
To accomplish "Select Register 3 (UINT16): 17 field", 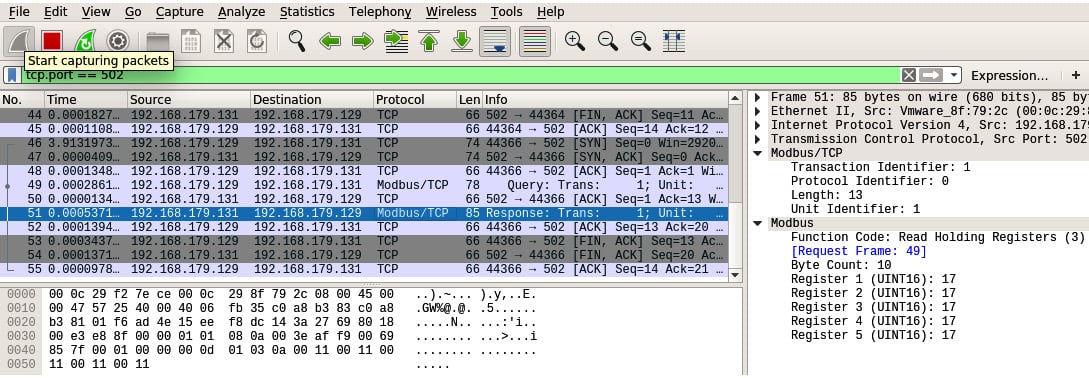I will point(873,307).
